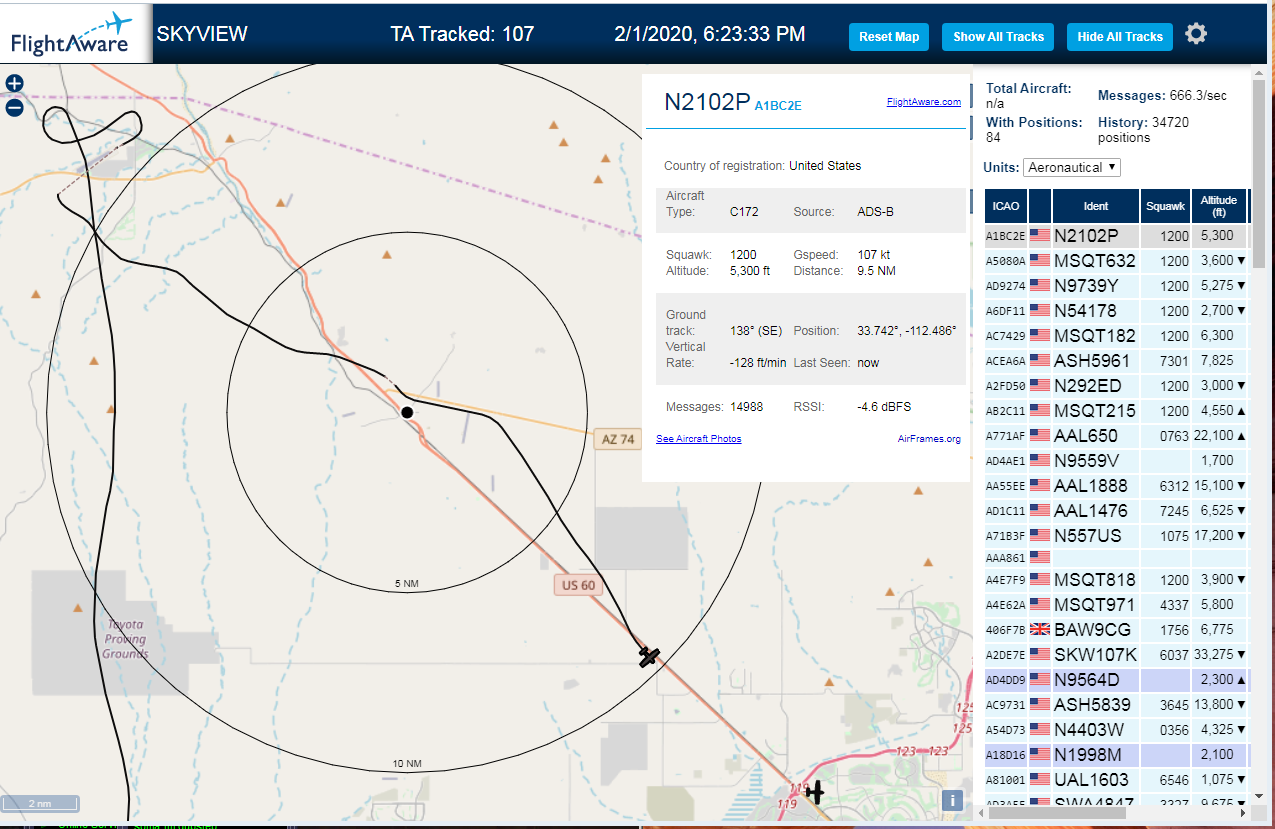Click Hide All Tracks button
Viewport: 1275px width, 829px height.
[1120, 37]
